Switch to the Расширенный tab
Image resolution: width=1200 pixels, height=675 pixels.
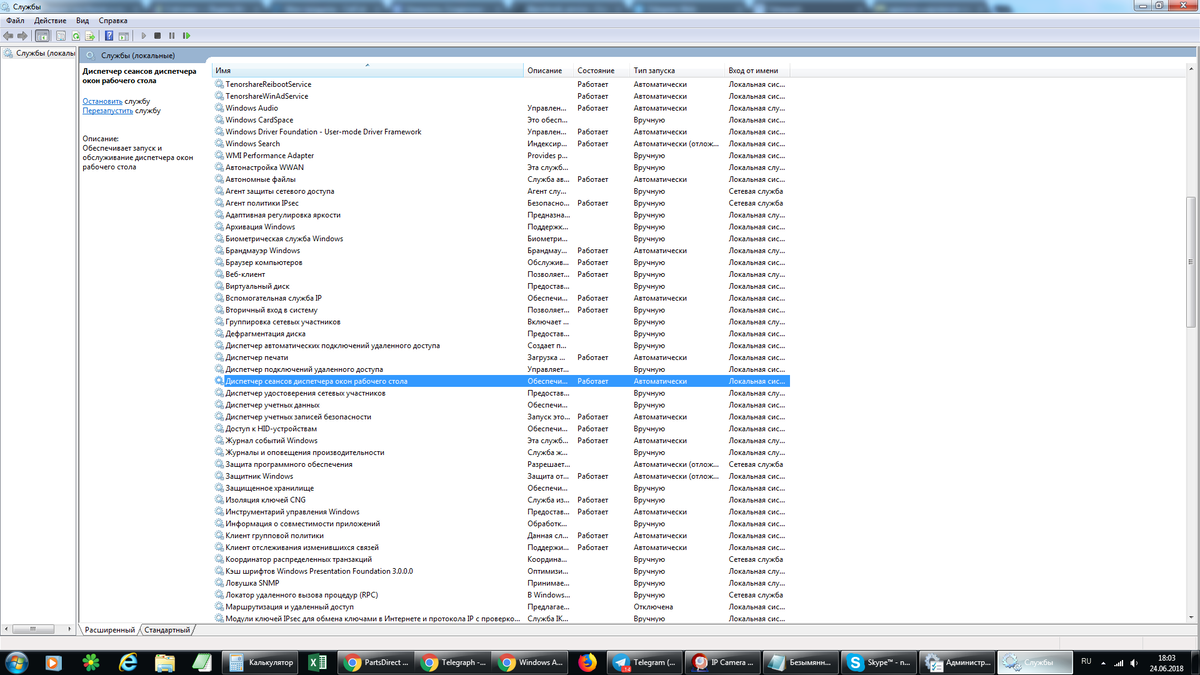pyautogui.click(x=110, y=630)
